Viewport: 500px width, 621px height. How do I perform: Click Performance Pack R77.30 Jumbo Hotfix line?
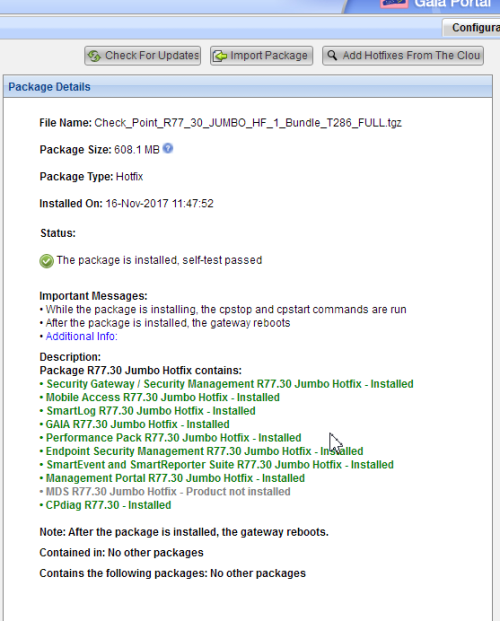pyautogui.click(x=174, y=438)
